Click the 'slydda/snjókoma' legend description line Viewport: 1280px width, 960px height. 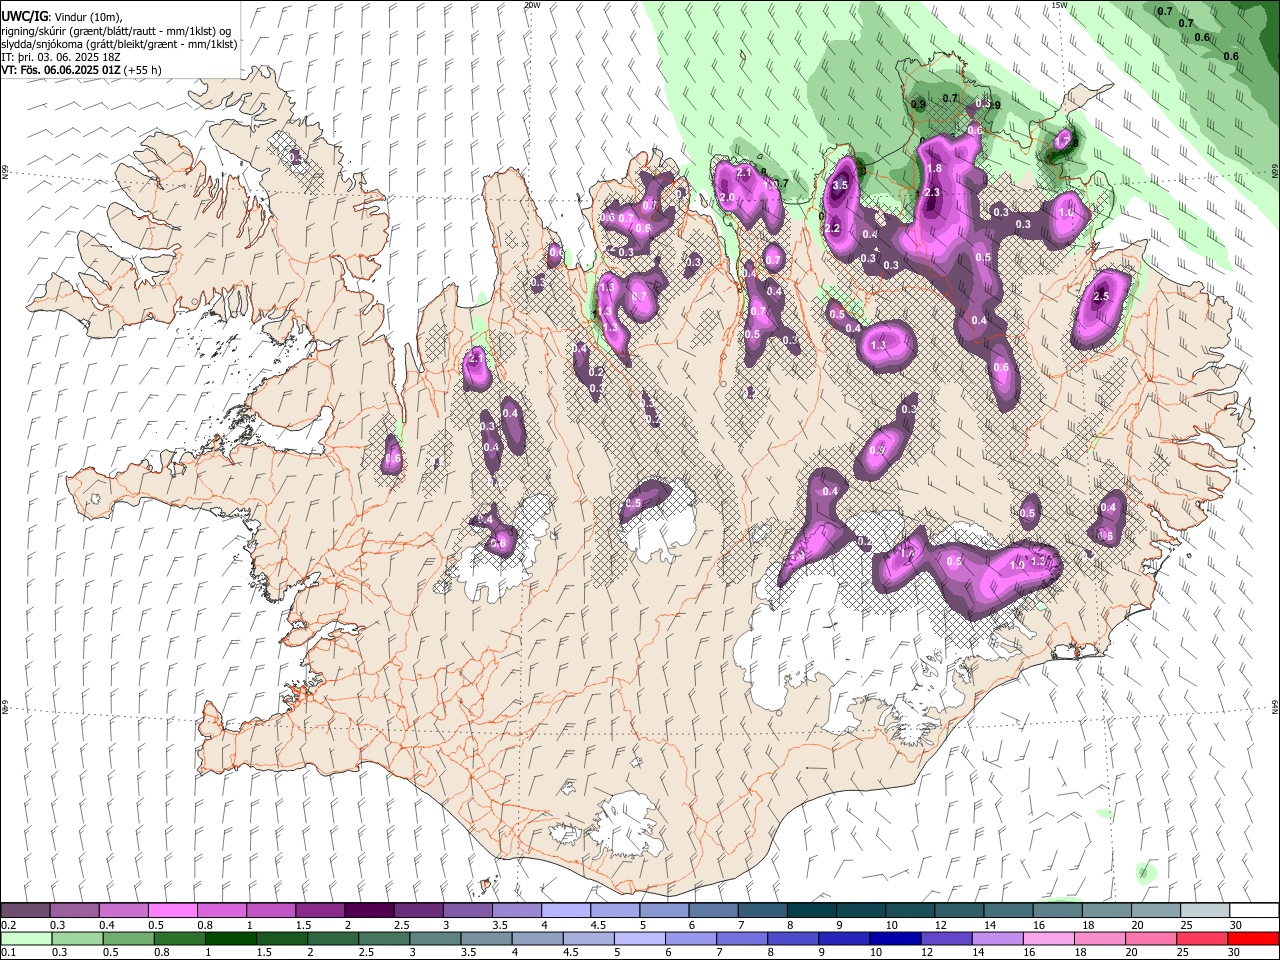(119, 44)
